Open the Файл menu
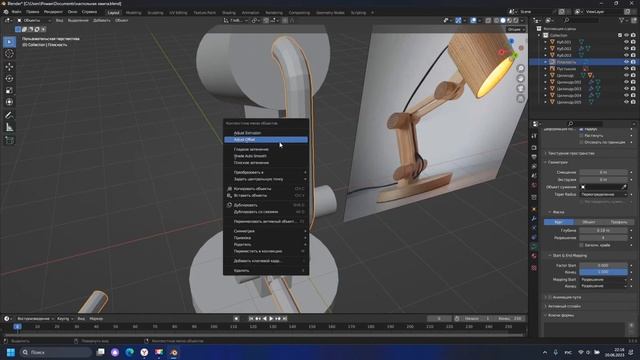 [17, 12]
